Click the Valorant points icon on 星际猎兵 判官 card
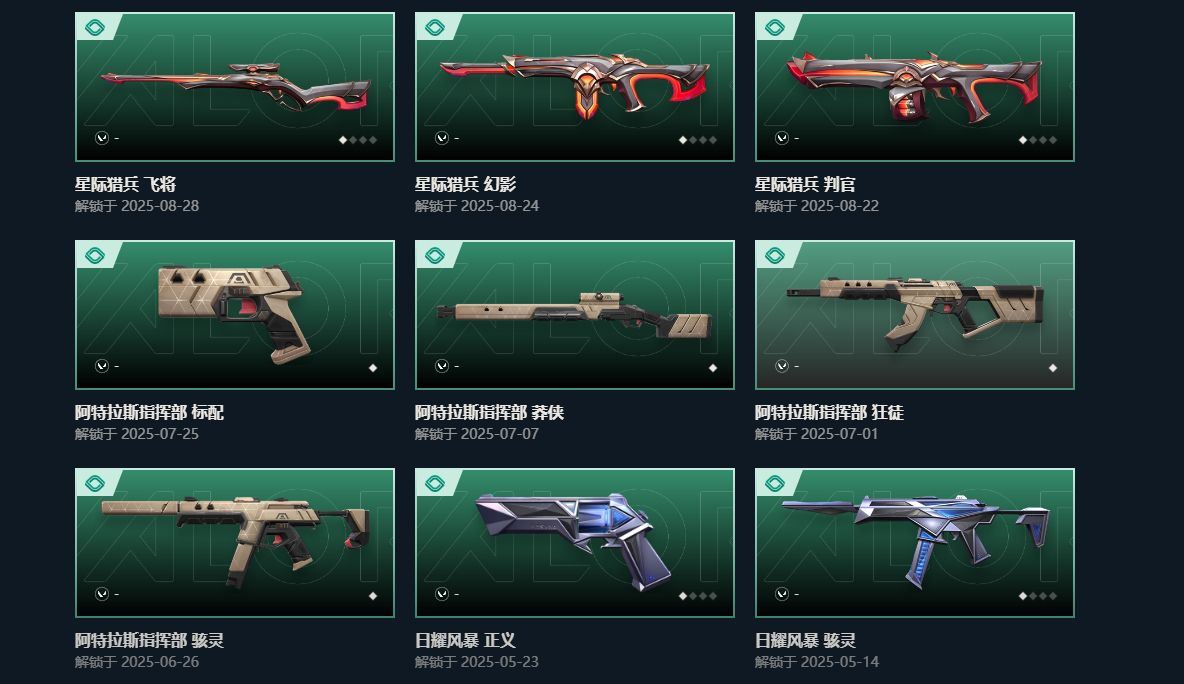1184x684 pixels. (x=782, y=138)
